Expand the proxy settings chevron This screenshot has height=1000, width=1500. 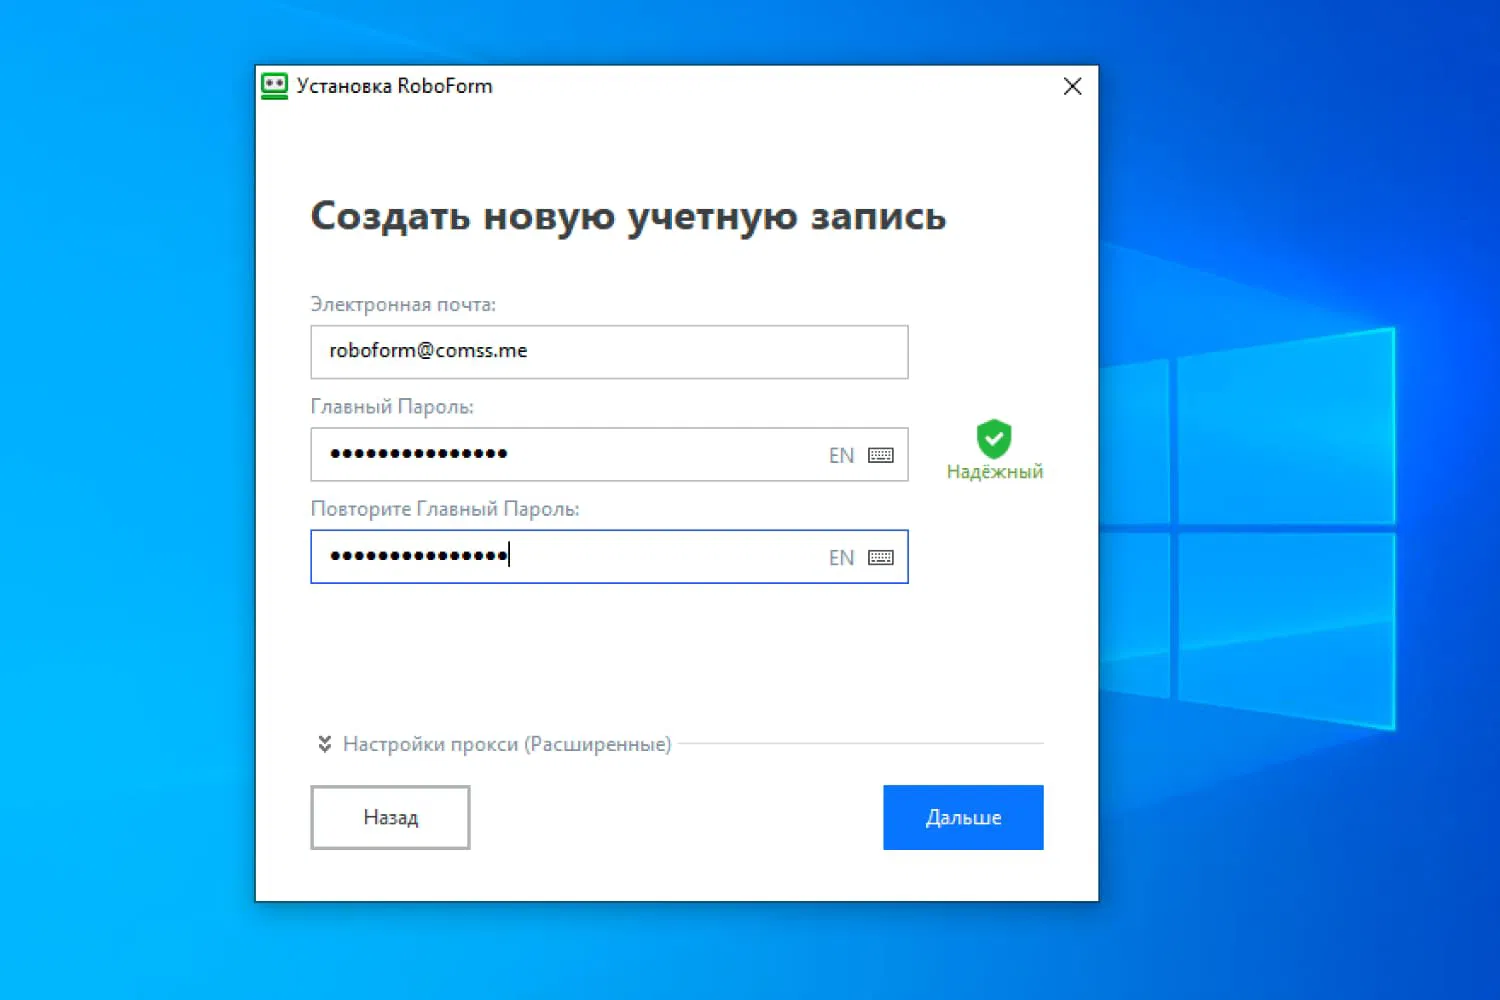tap(325, 744)
